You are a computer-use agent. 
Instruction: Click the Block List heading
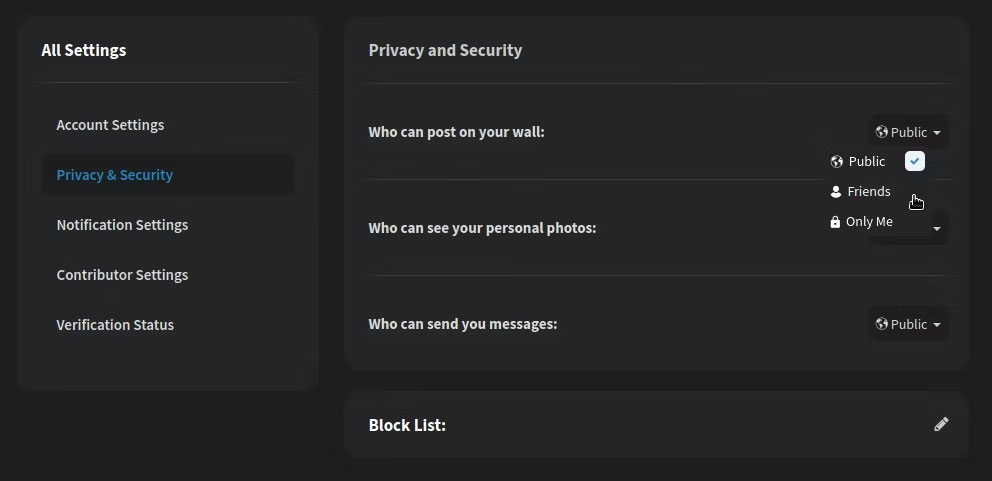[407, 425]
